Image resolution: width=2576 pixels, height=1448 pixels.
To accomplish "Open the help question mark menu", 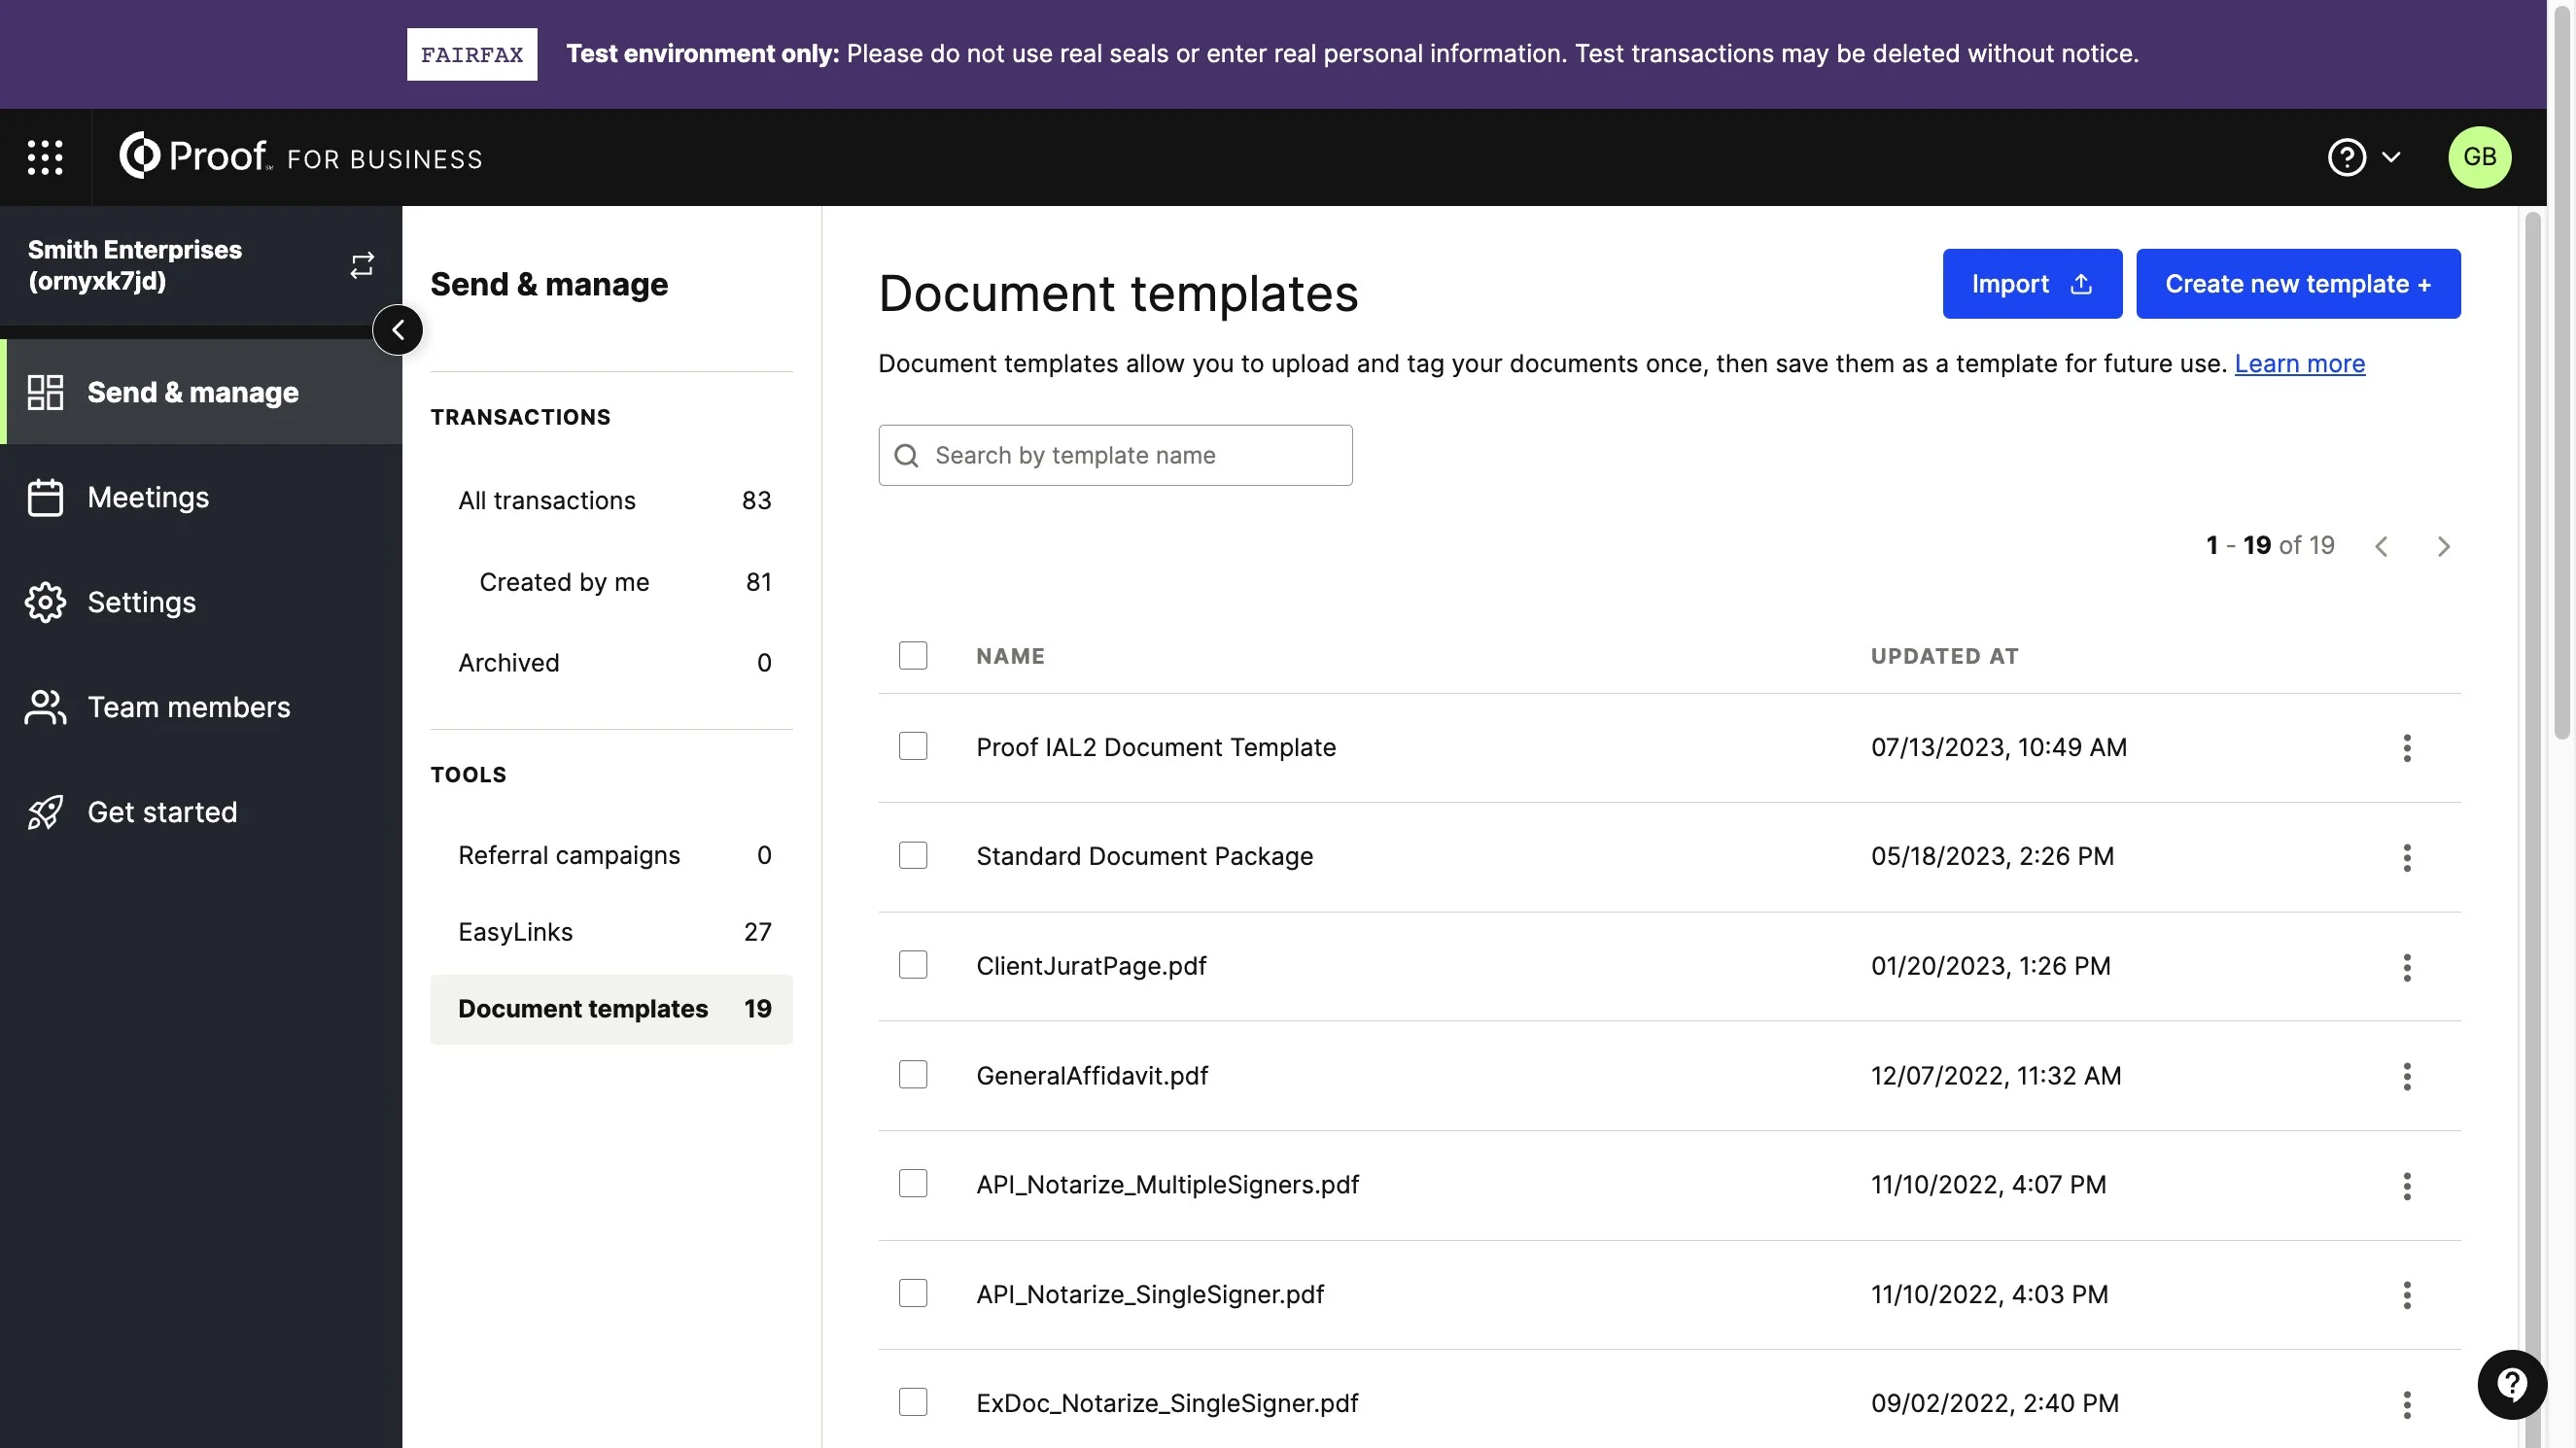I will point(2364,157).
